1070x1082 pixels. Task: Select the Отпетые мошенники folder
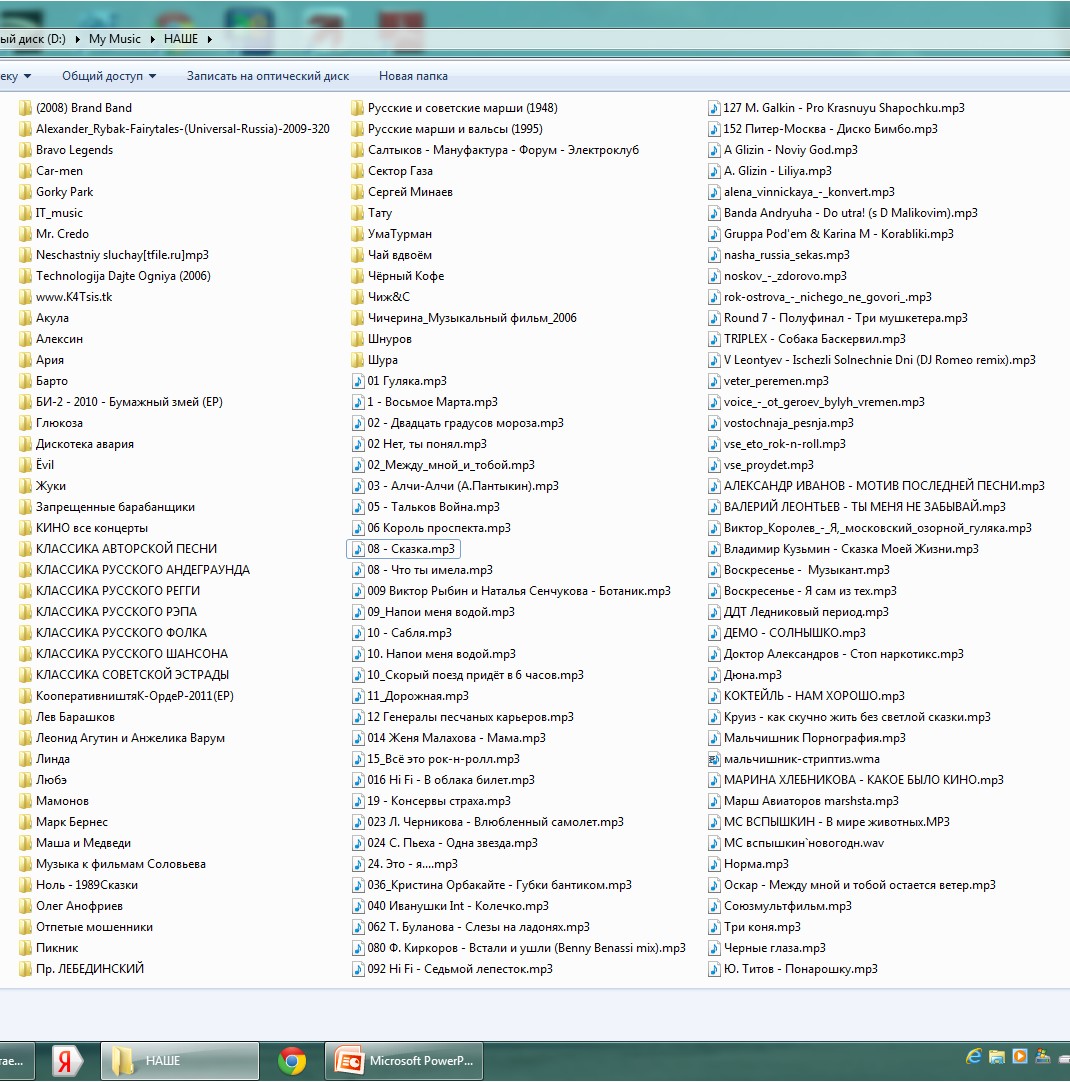86,927
